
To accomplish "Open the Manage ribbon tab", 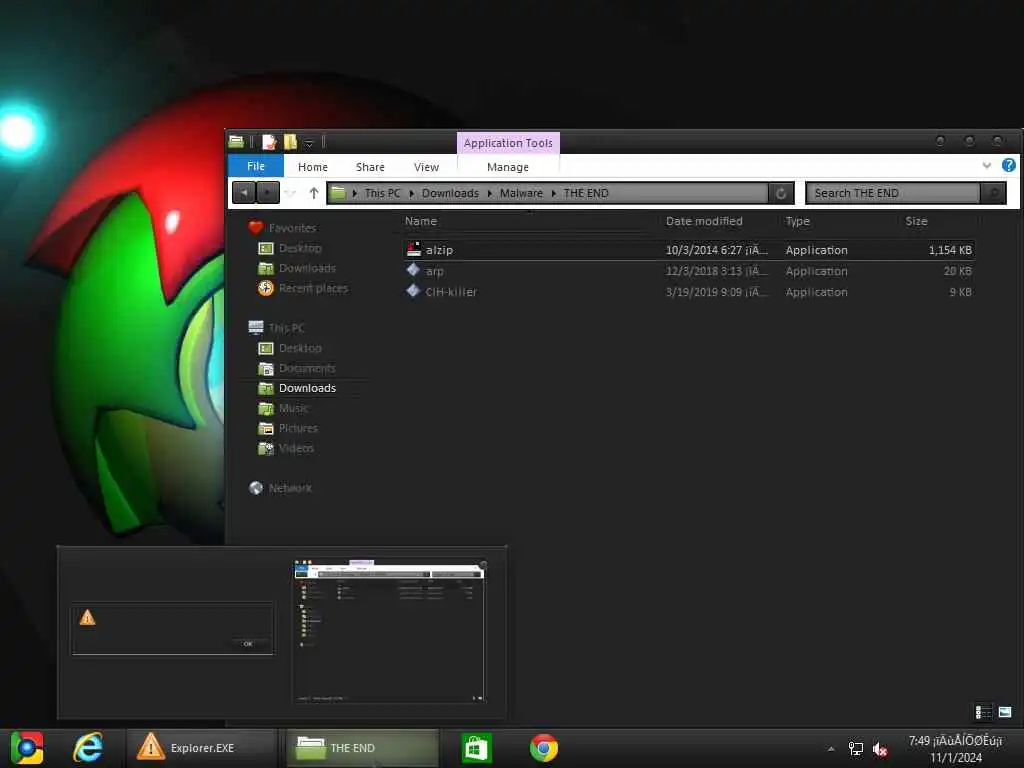I will 508,167.
